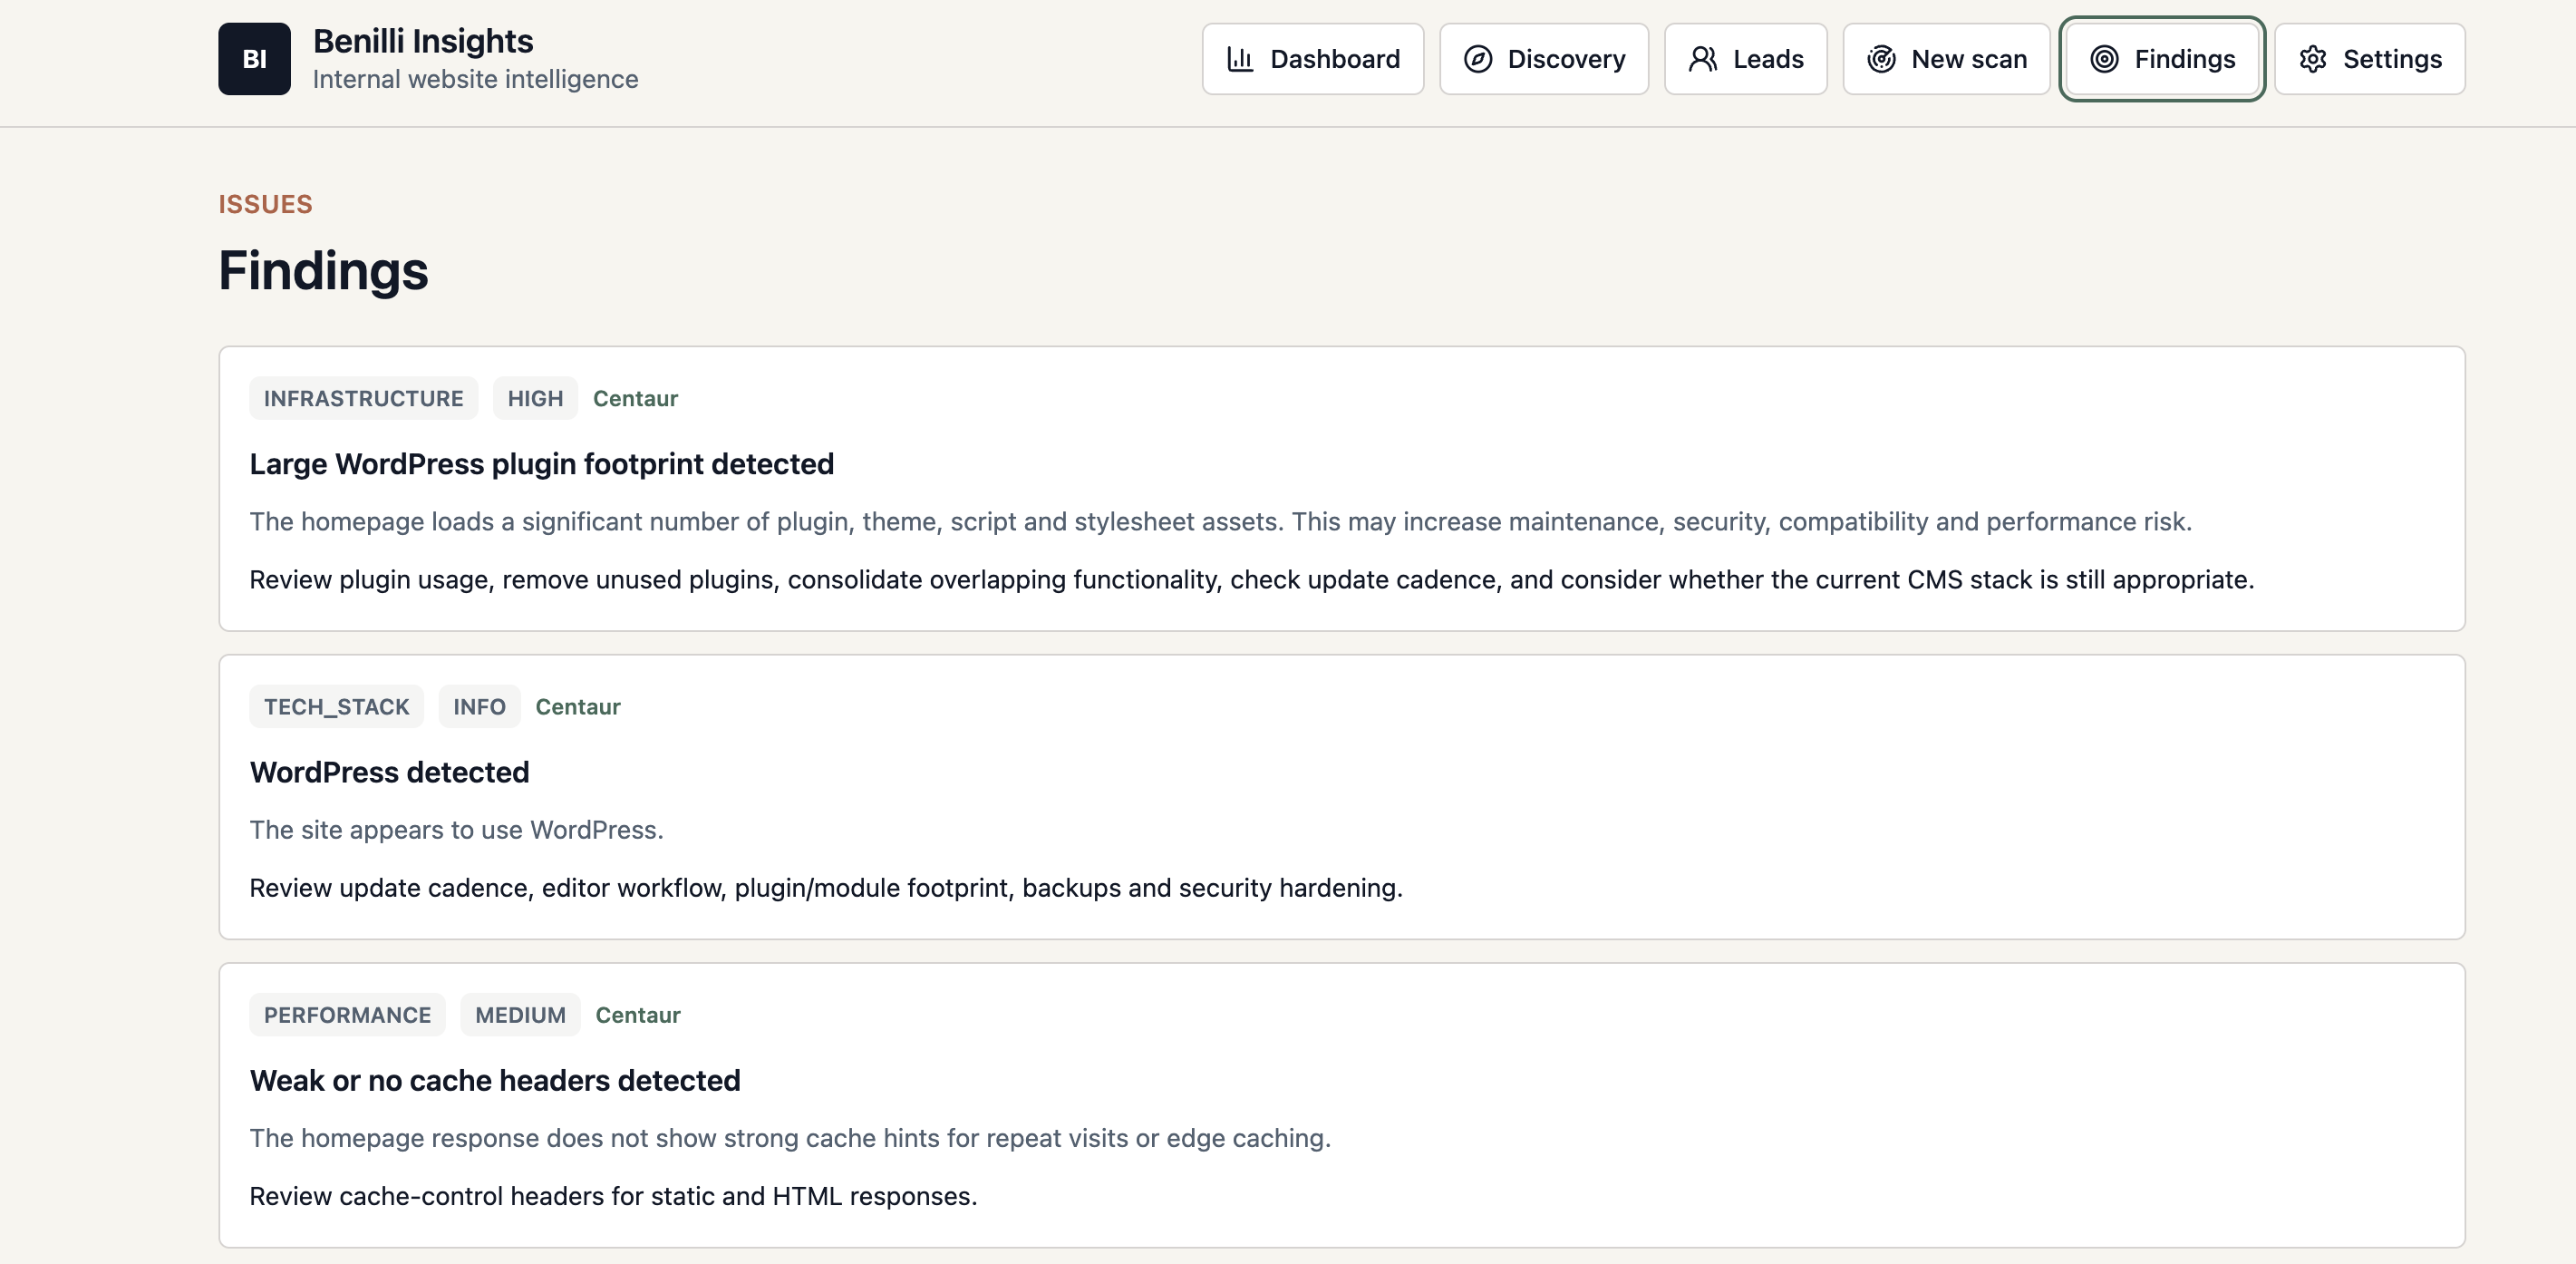Click the 'ISSUES' section label
This screenshot has height=1264, width=2576.
[265, 204]
